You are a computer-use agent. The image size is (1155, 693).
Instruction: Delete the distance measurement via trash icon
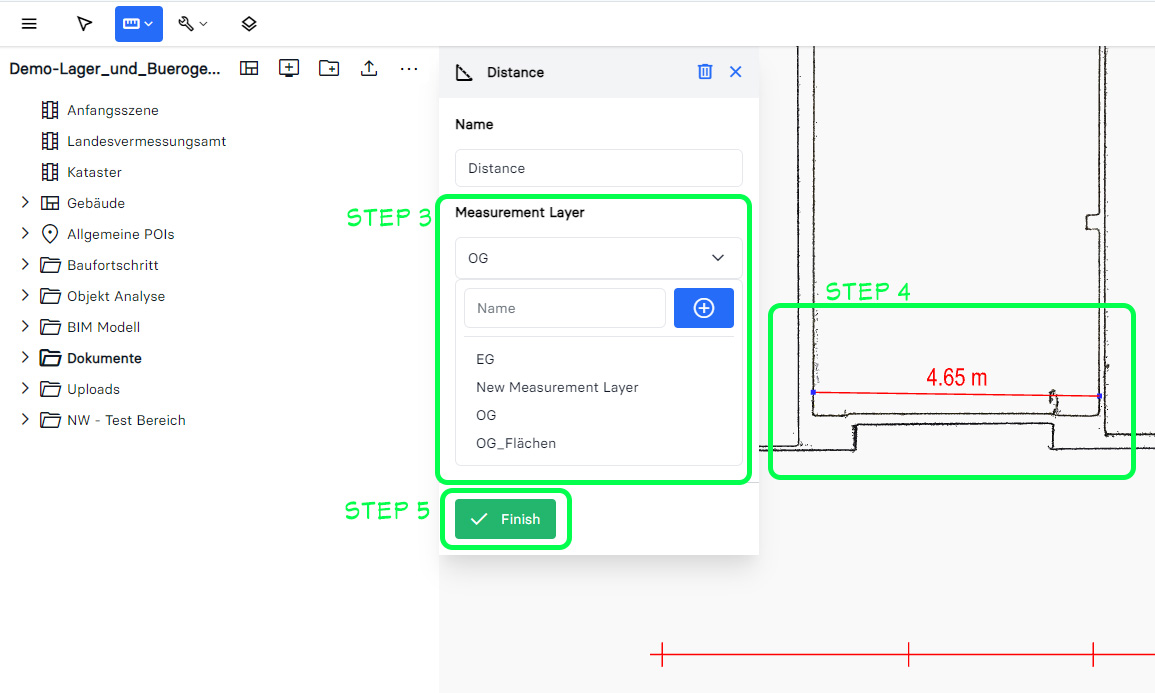tap(705, 72)
